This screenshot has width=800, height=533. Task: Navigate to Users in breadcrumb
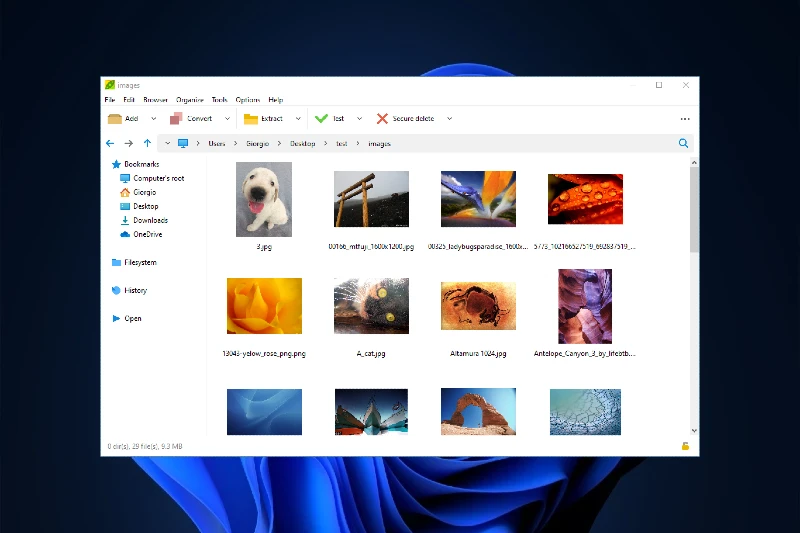point(216,143)
